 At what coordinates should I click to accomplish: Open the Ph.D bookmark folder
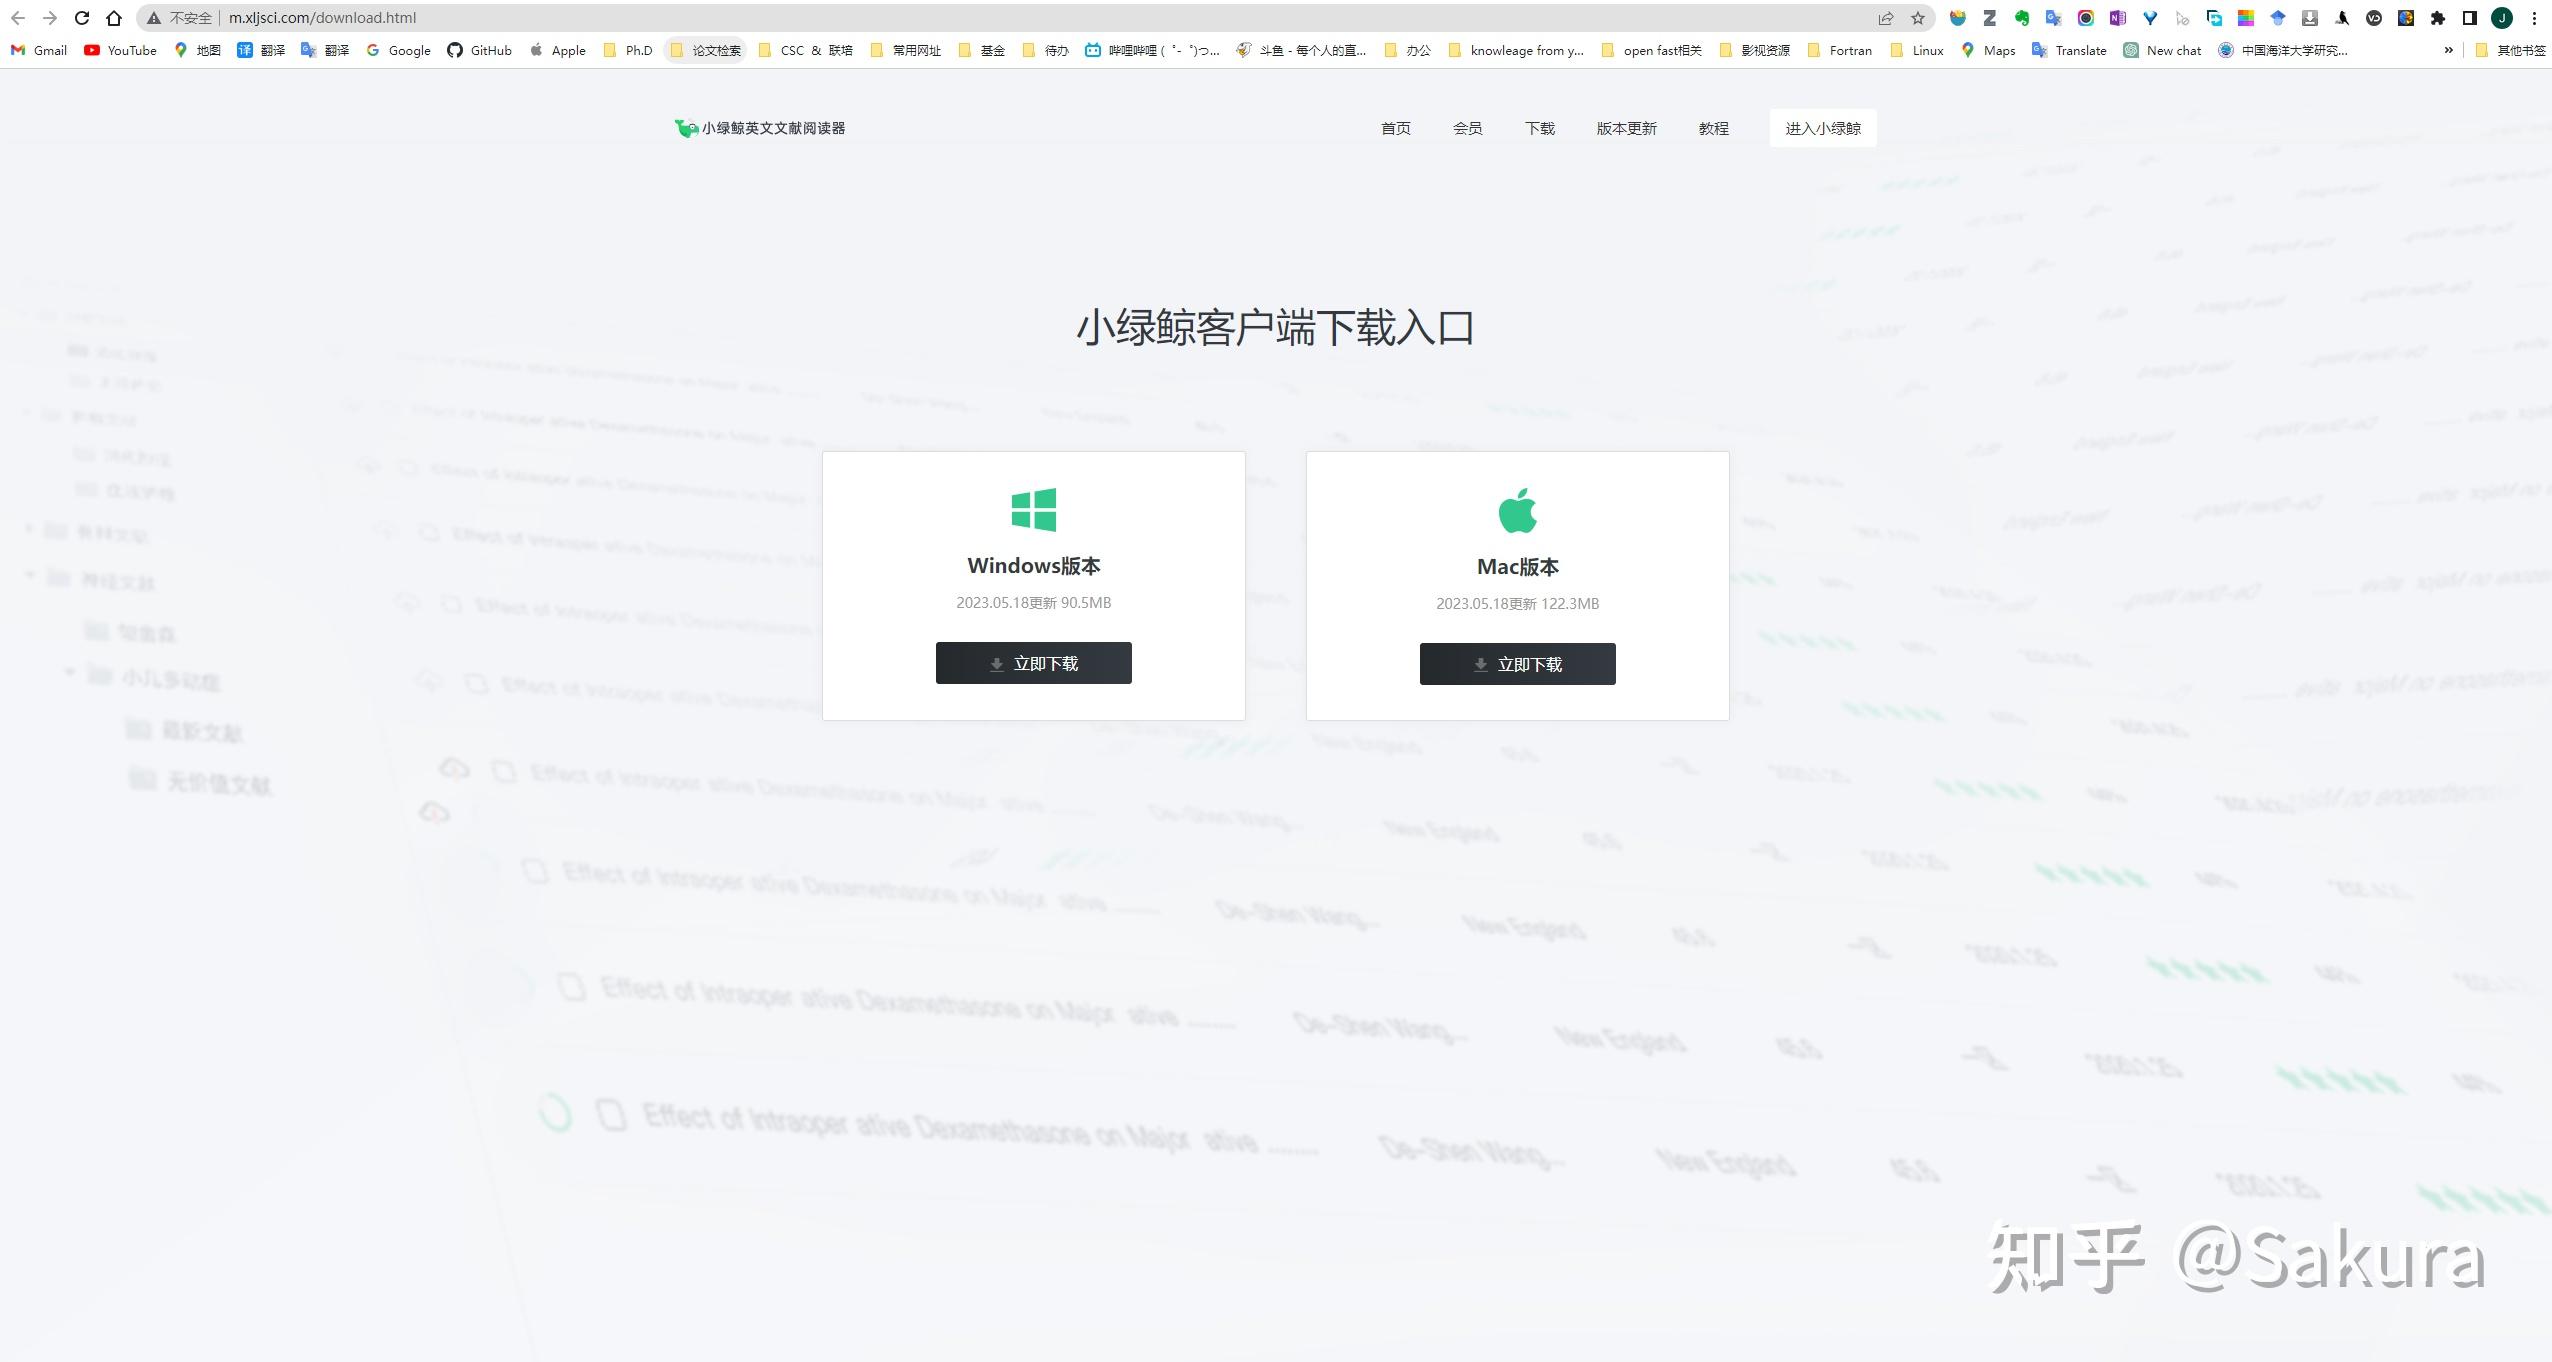point(628,50)
